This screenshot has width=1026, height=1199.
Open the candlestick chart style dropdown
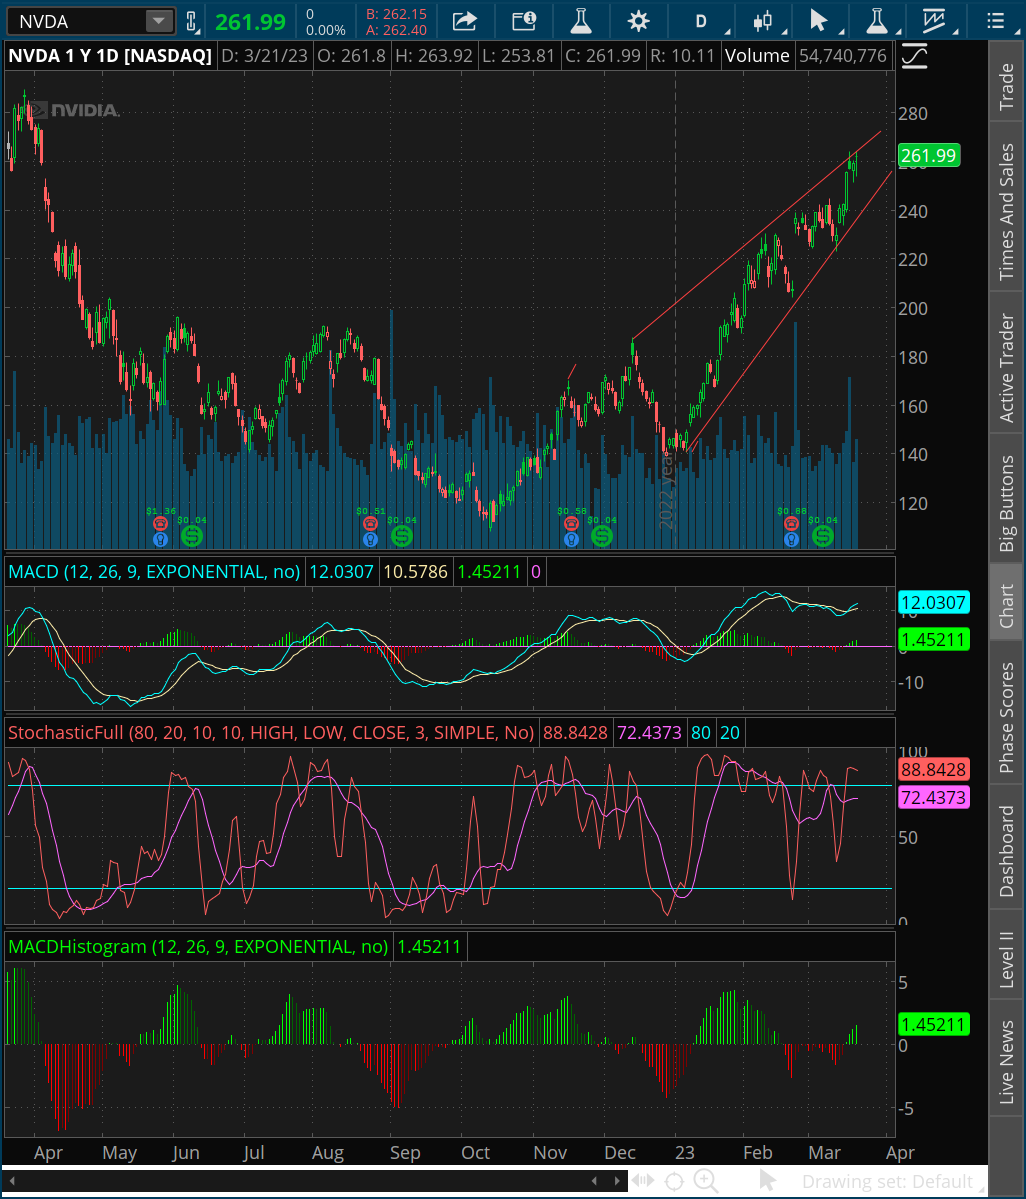click(762, 21)
